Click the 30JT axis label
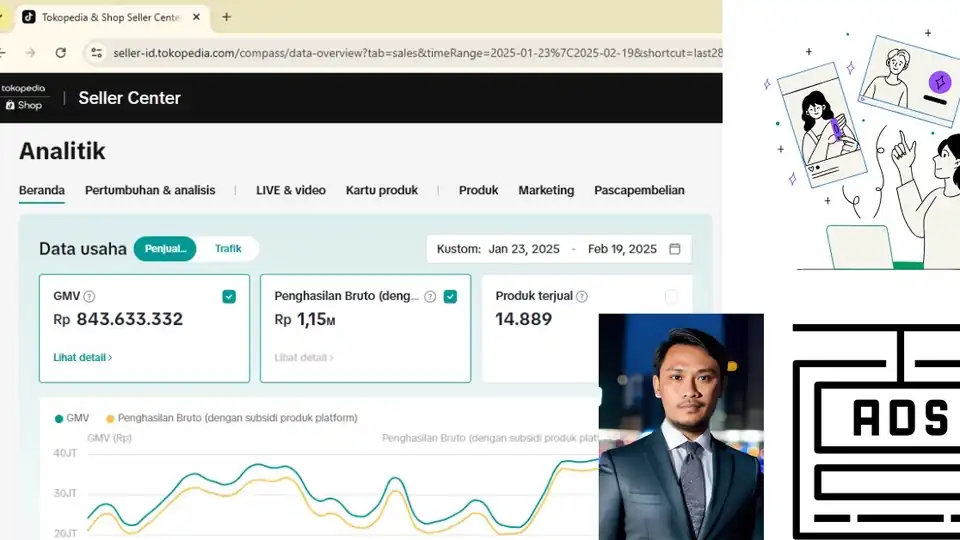 (x=65, y=493)
